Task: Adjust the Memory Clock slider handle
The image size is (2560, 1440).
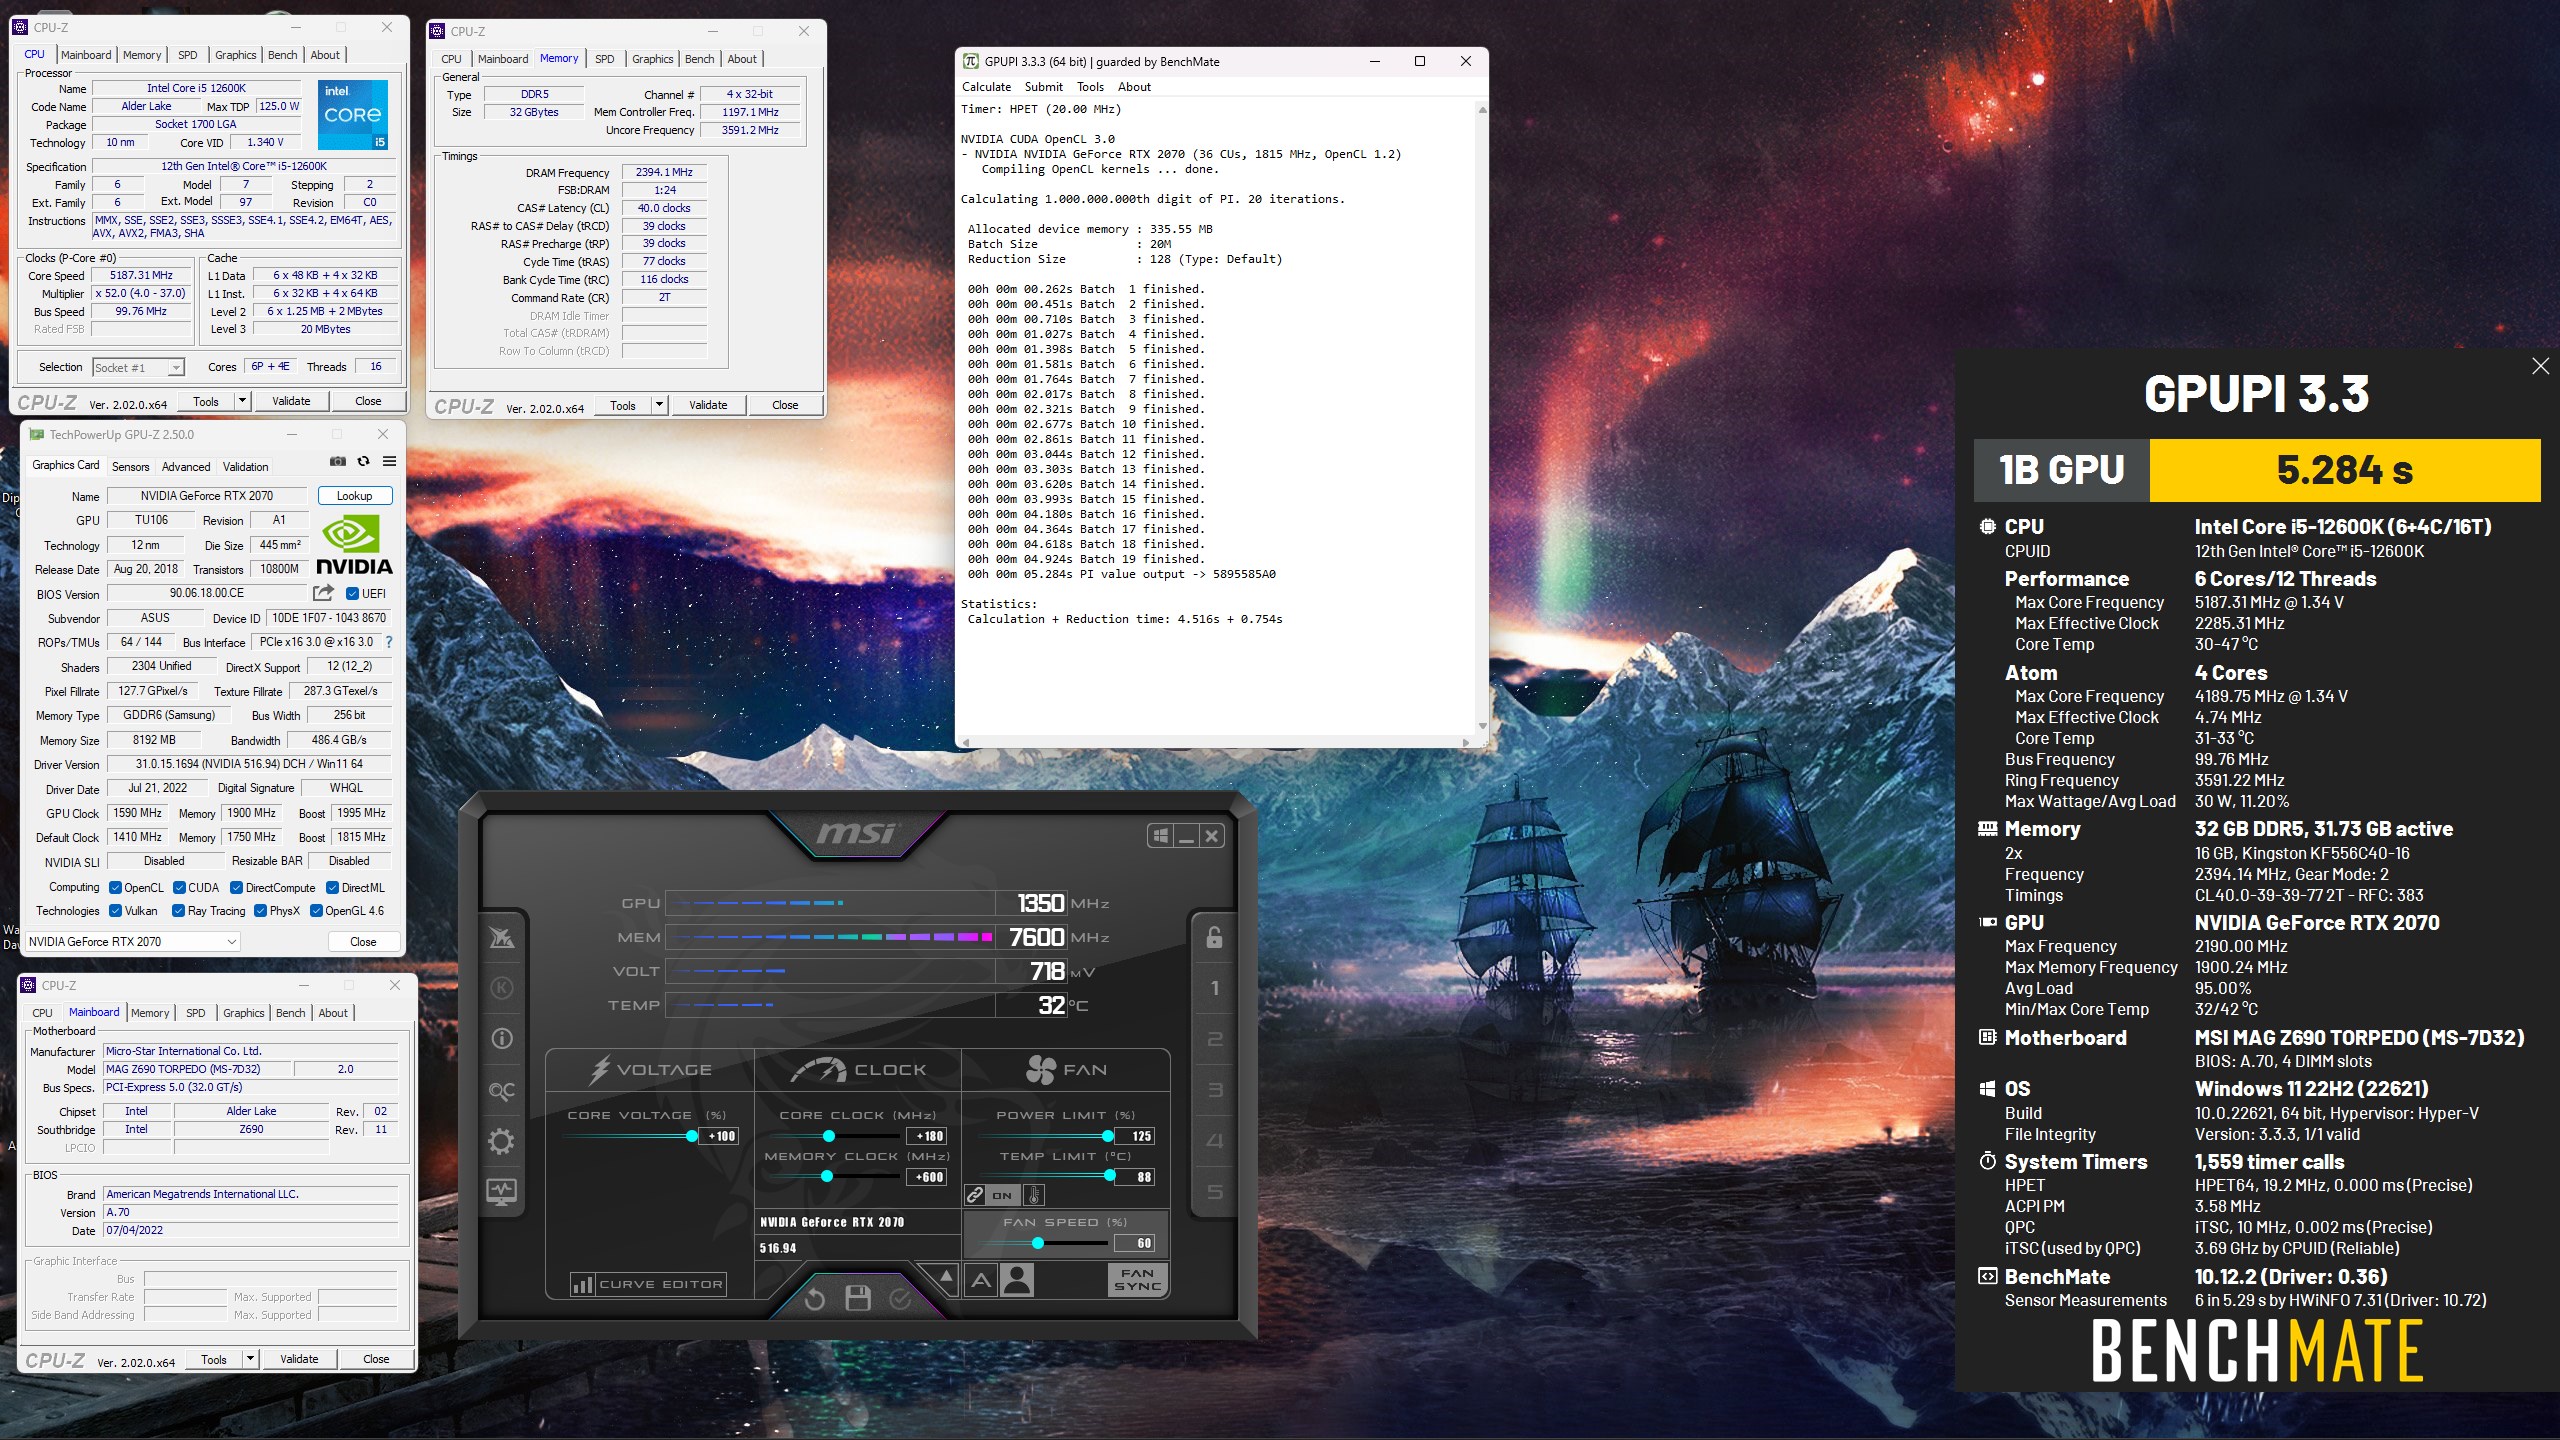Action: 827,1177
